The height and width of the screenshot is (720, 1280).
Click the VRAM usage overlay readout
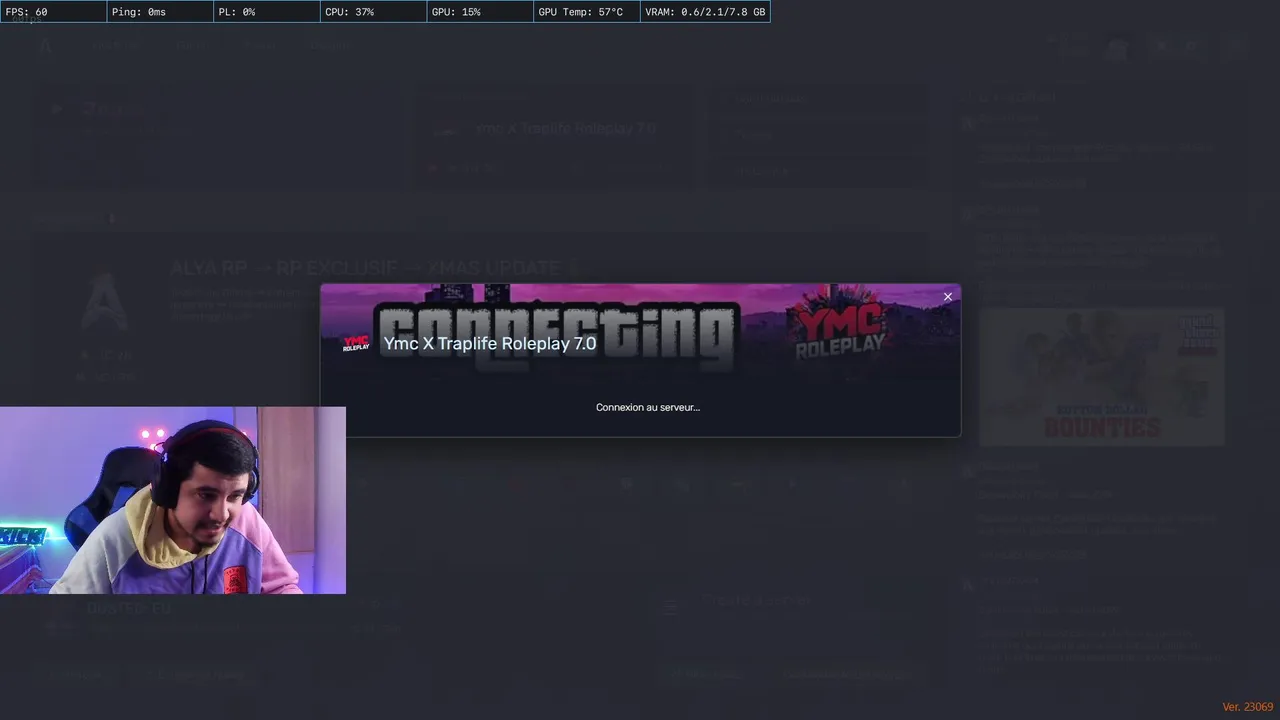click(x=705, y=12)
